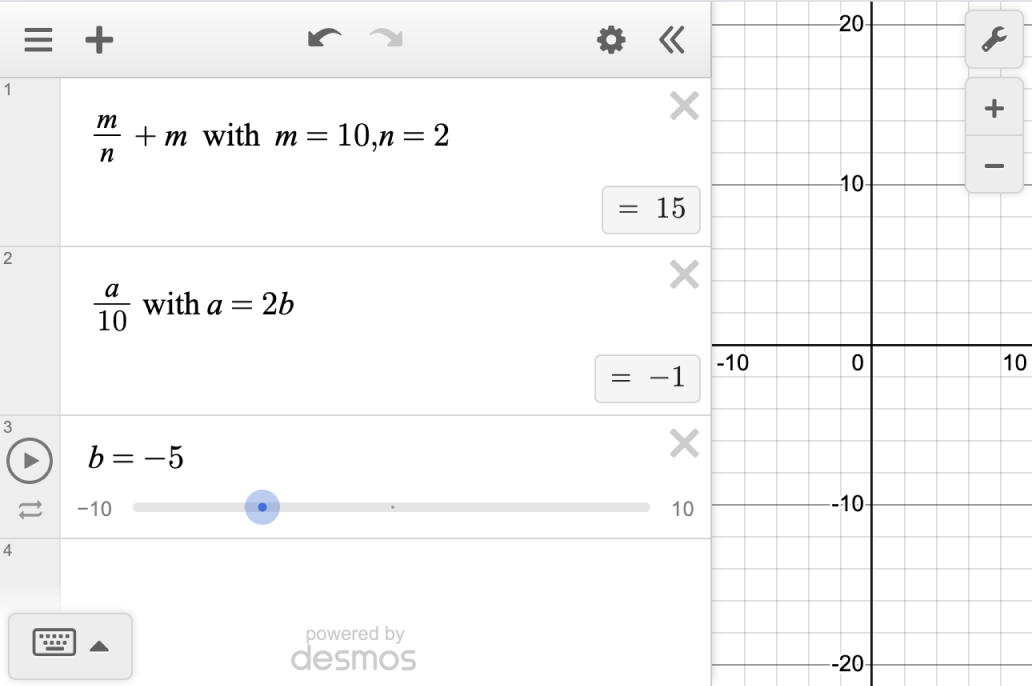This screenshot has width=1032, height=686.
Task: Open graph settings gear icon
Action: click(x=611, y=40)
